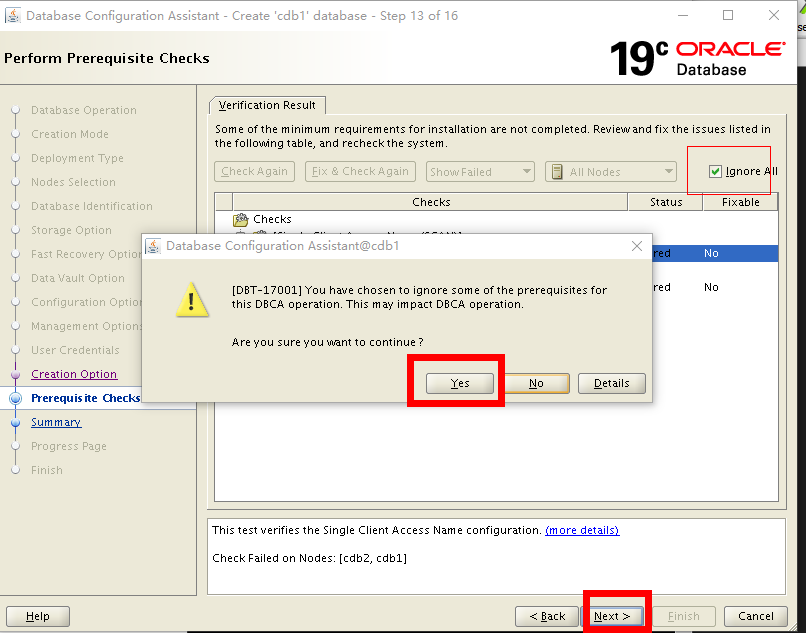
Task: Proceed with the Next button
Action: pyautogui.click(x=612, y=616)
